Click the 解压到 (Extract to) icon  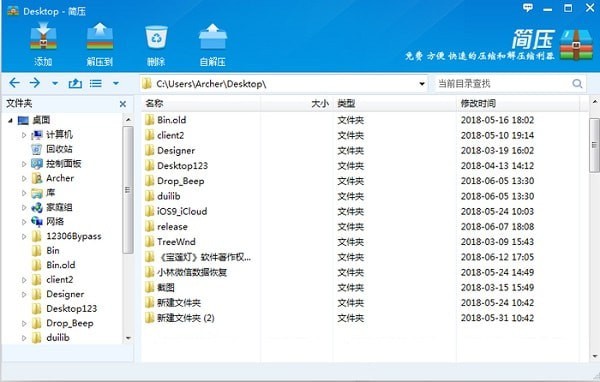(x=100, y=36)
